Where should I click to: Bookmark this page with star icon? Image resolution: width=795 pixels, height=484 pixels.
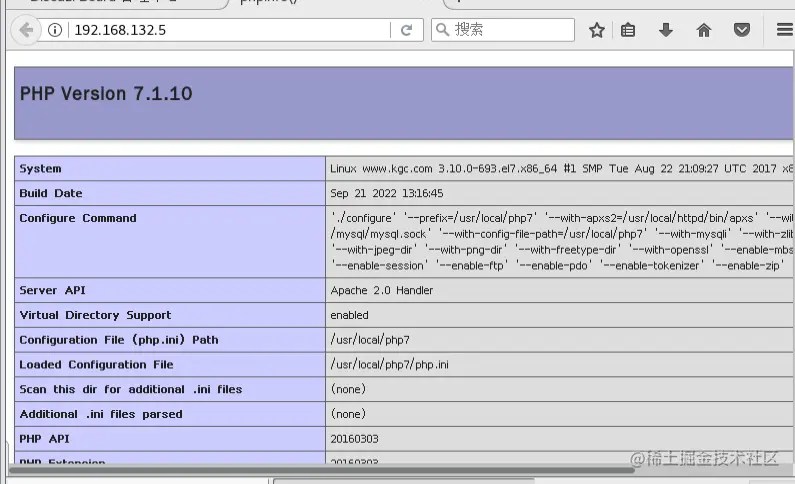597,30
